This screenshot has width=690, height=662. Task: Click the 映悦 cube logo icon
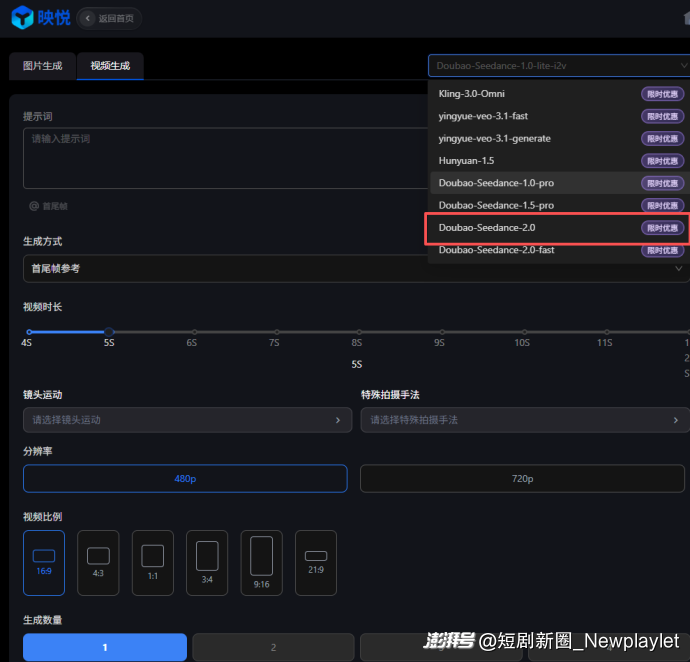21,18
